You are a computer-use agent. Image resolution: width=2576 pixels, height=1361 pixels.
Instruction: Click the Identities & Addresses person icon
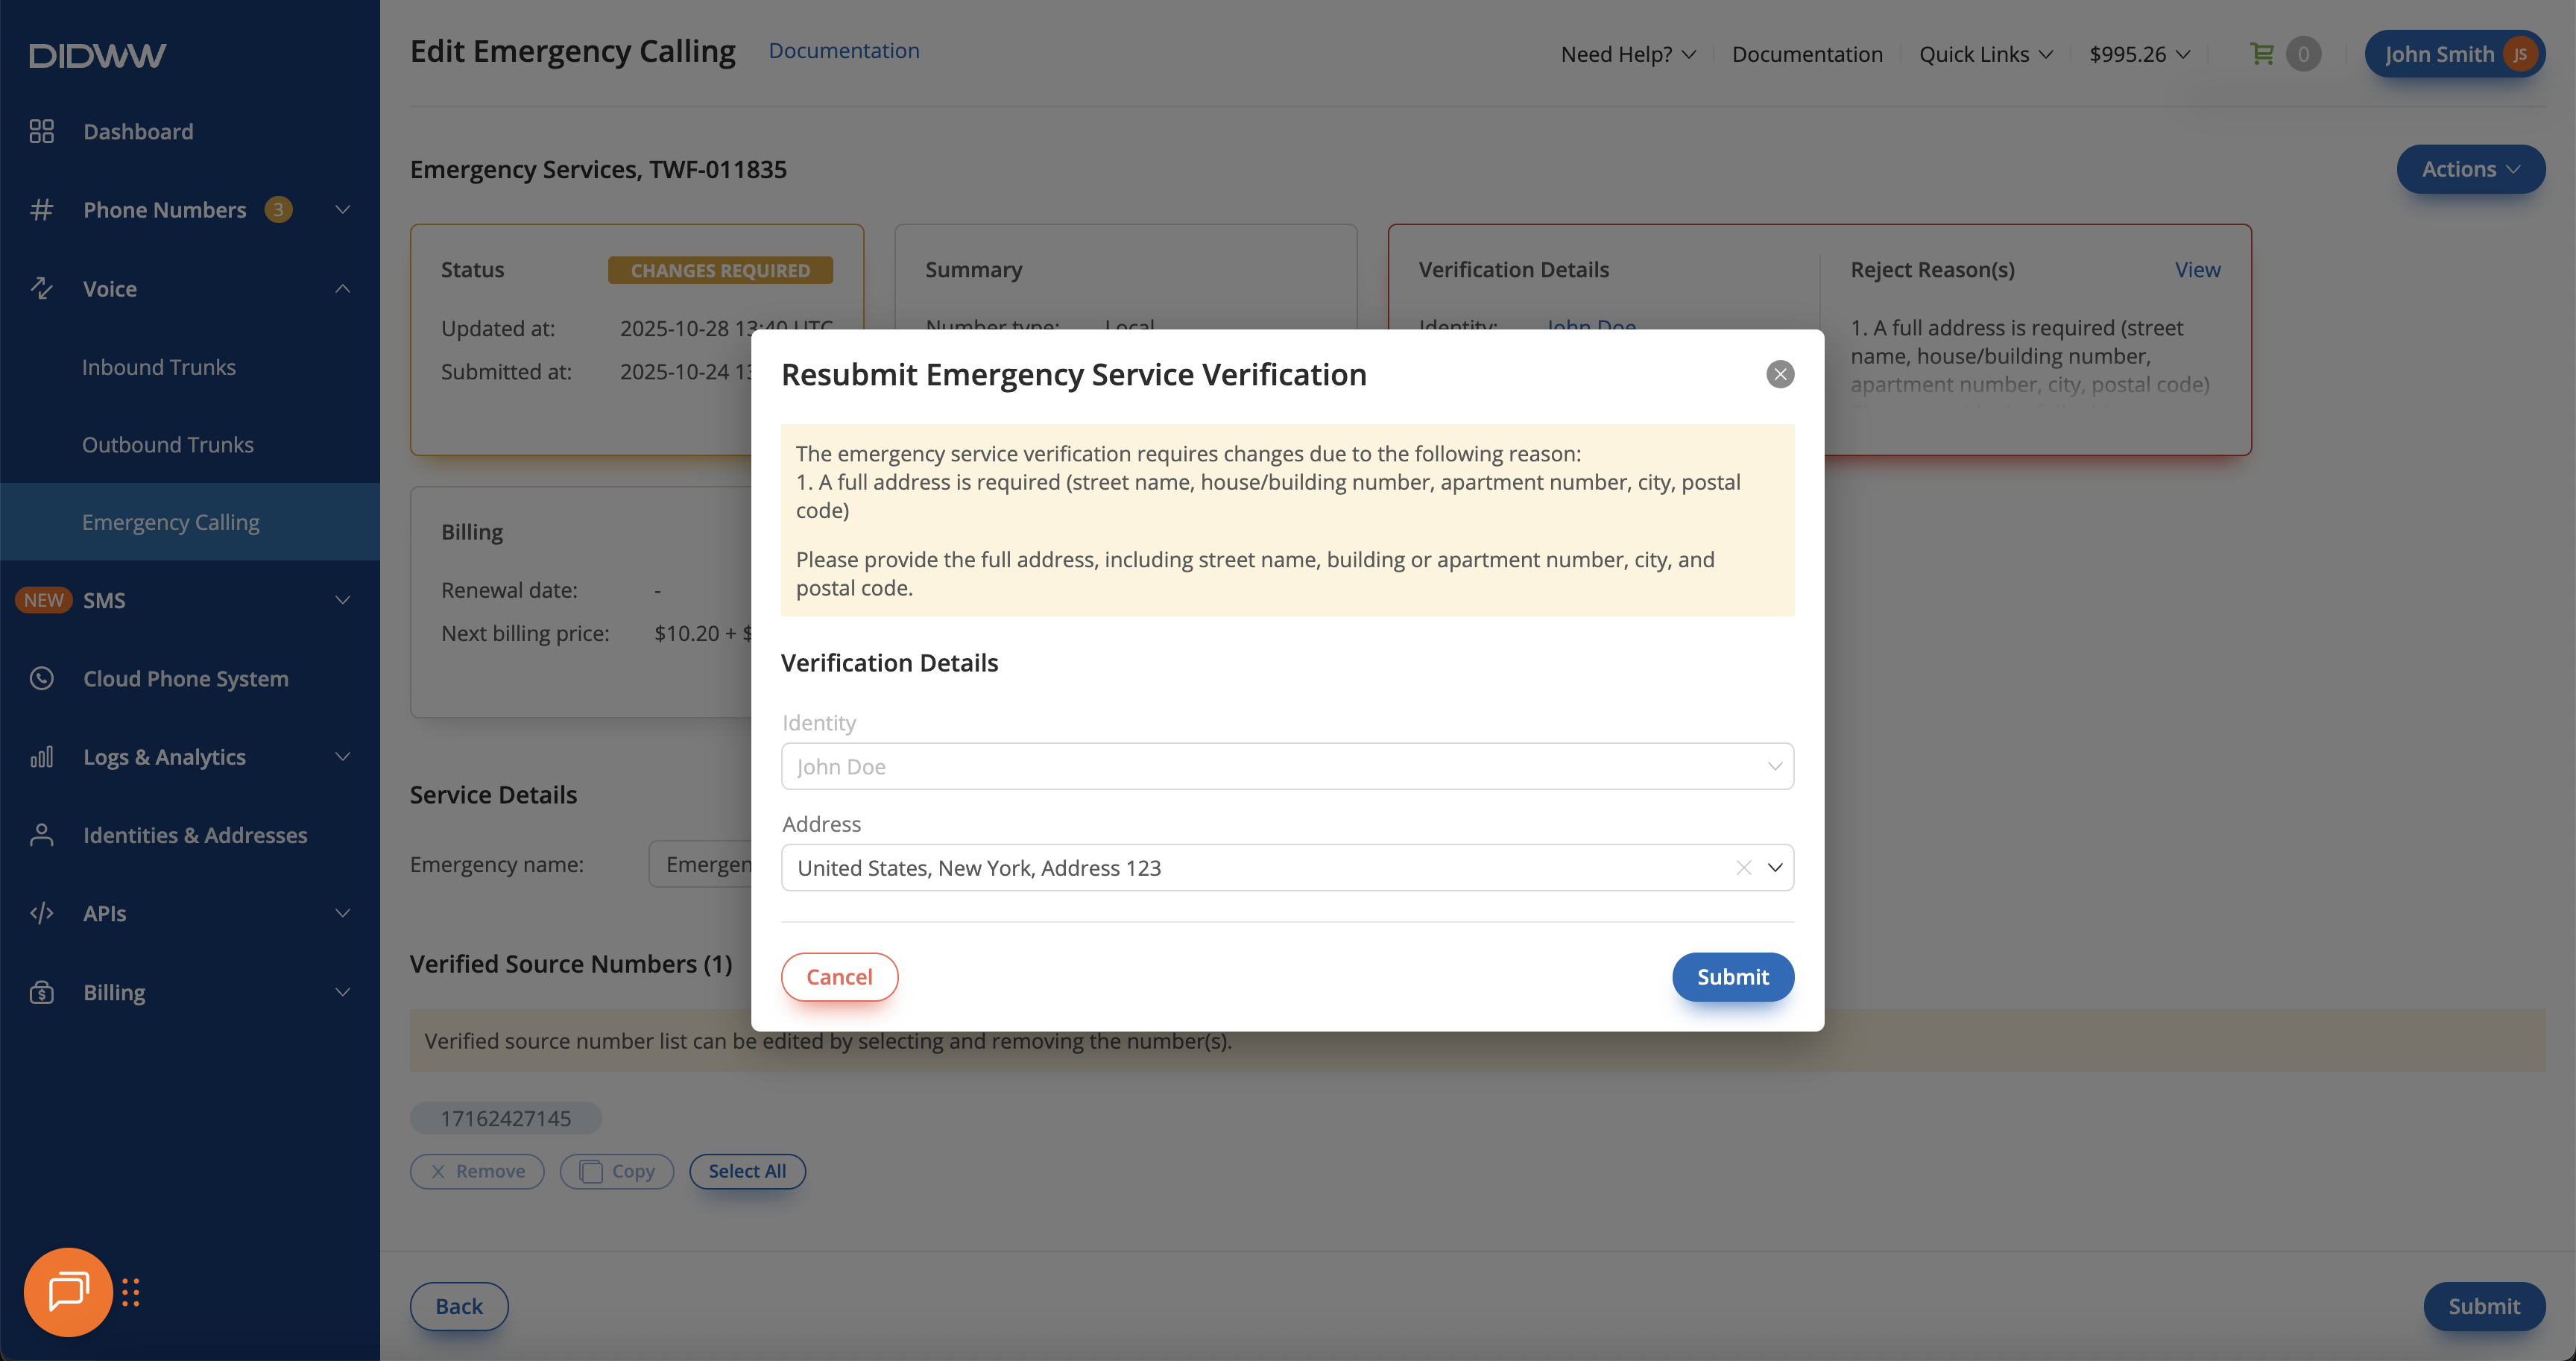point(41,835)
